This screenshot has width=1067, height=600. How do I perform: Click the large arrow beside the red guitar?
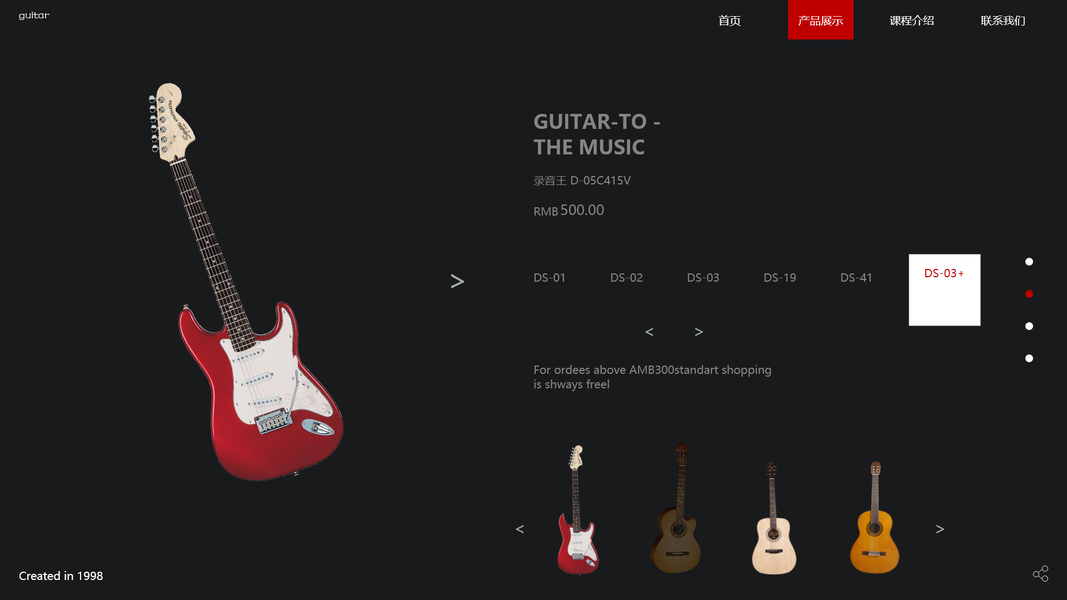click(457, 281)
